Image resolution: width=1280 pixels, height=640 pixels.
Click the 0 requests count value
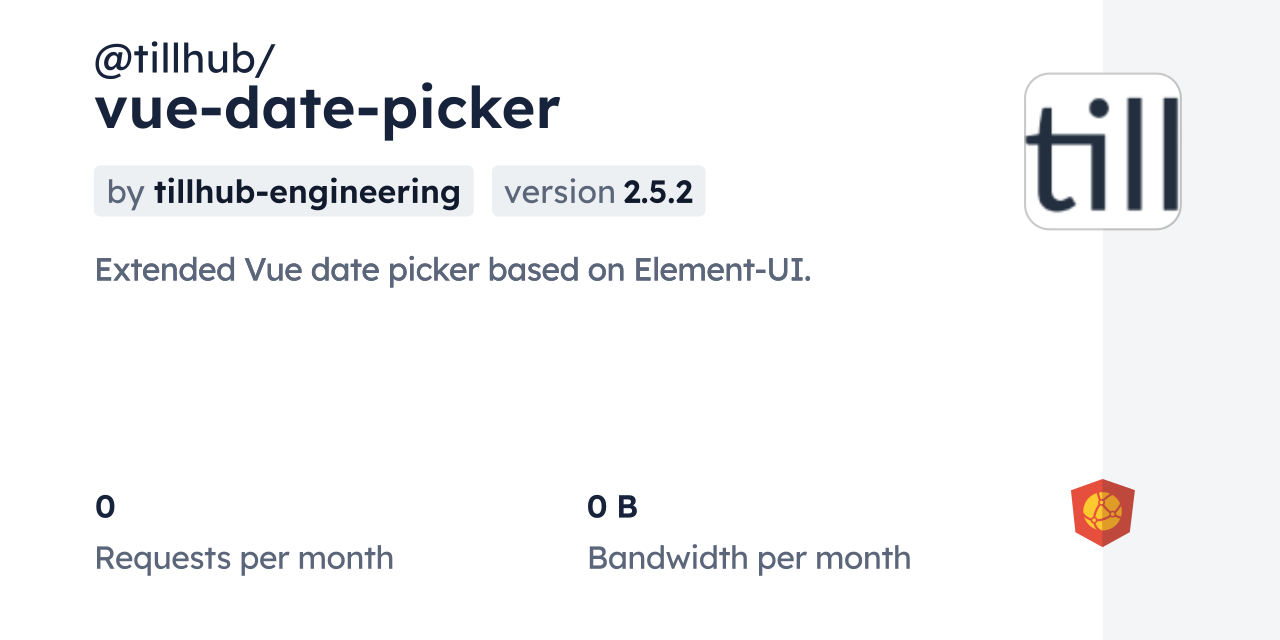point(105,507)
